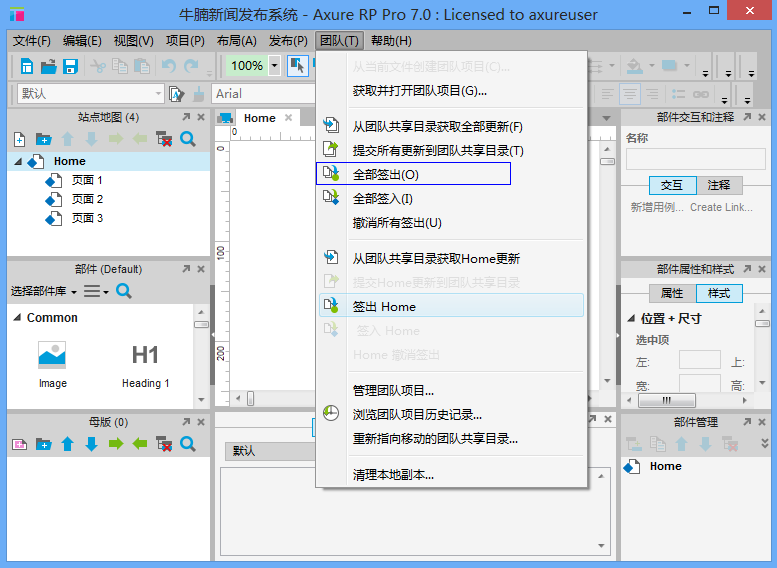The image size is (777, 568).
Task: Click the widget library options menu icon
Action: [x=96, y=291]
